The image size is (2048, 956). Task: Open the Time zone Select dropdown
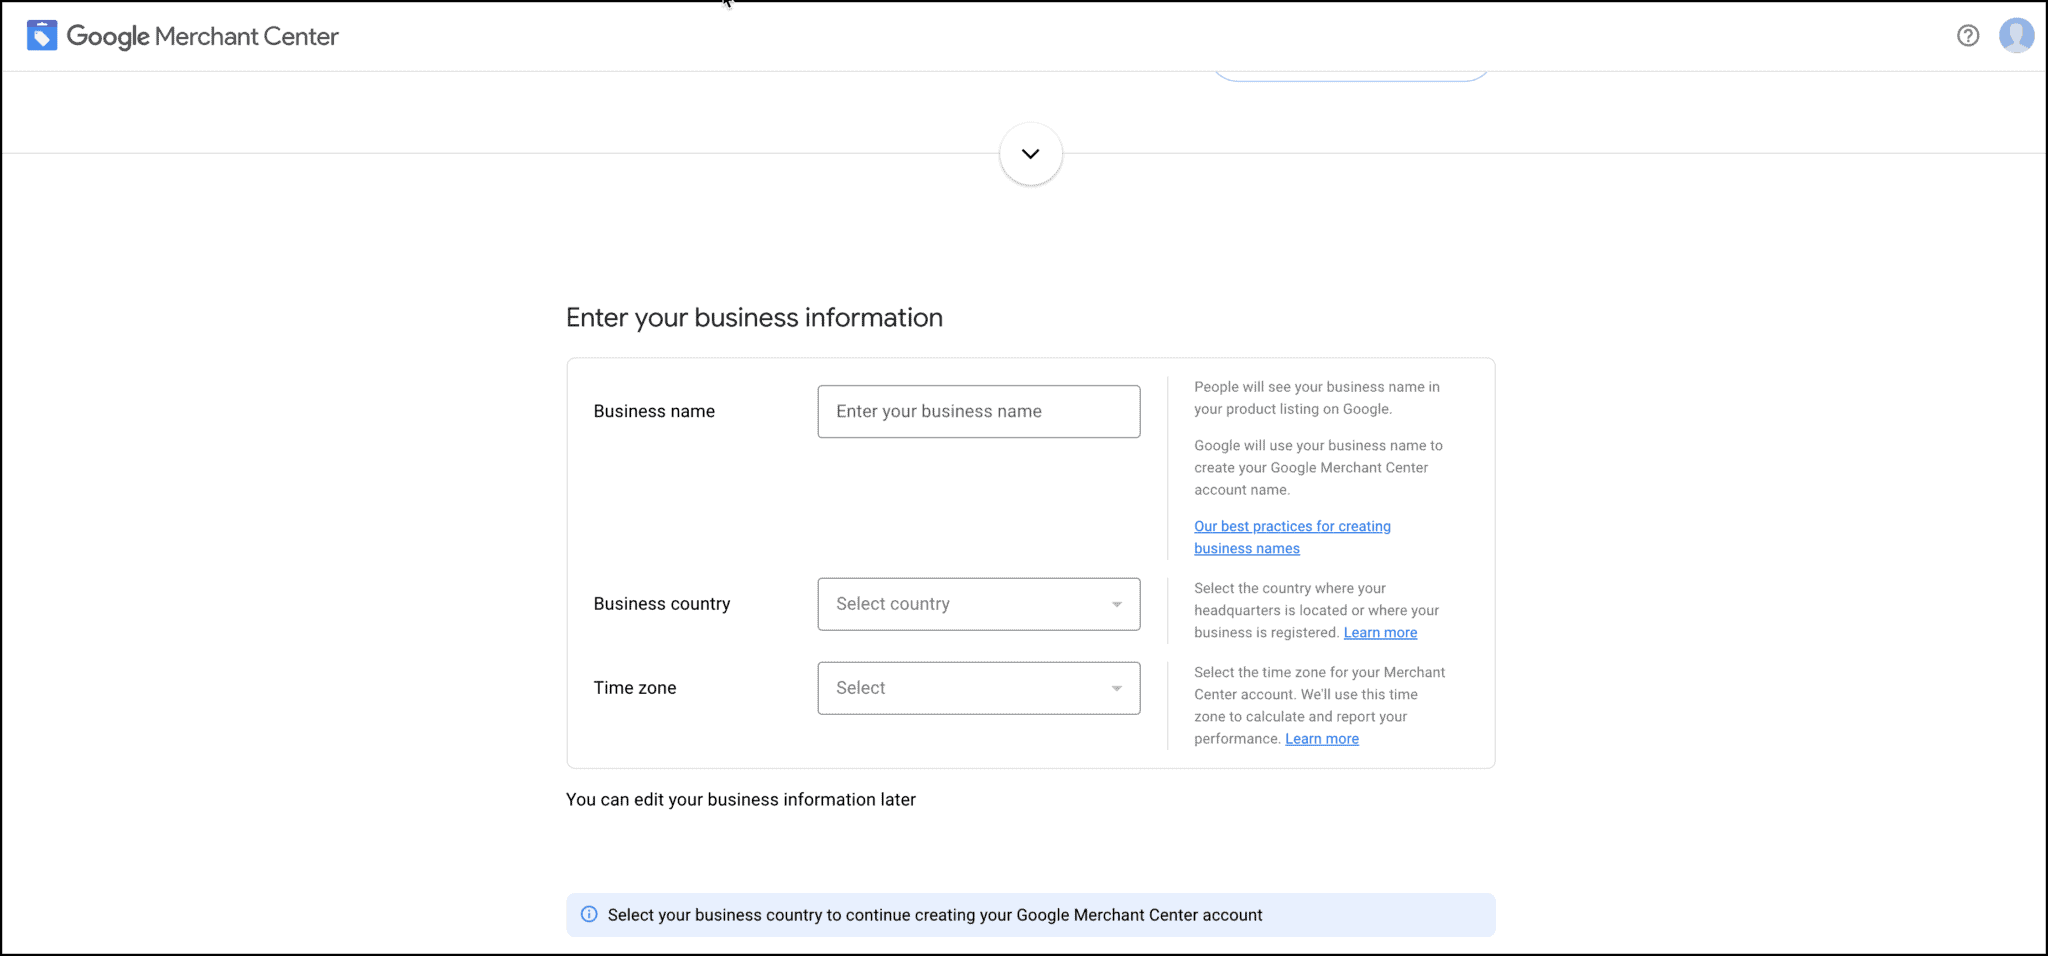pos(978,688)
